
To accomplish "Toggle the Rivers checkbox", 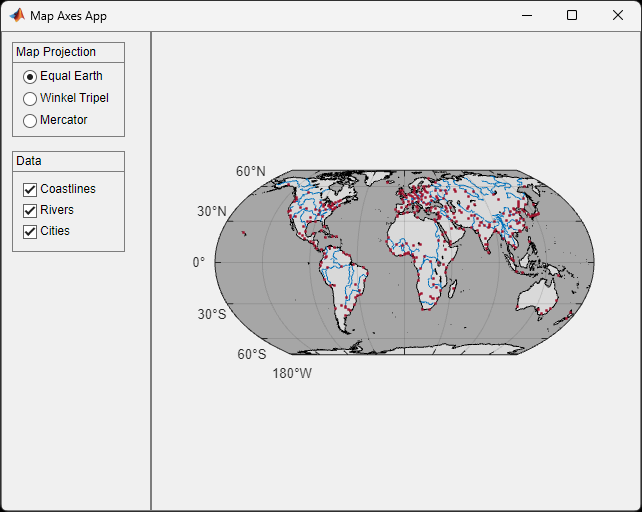I will 30,210.
